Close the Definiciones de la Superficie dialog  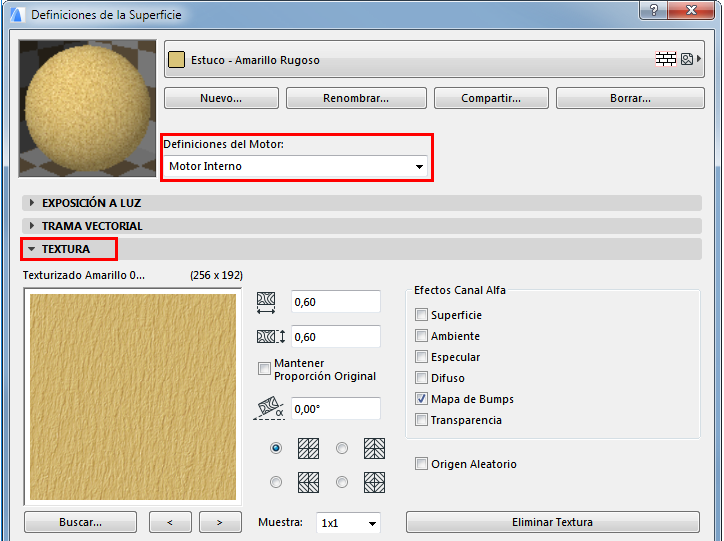pyautogui.click(x=691, y=10)
